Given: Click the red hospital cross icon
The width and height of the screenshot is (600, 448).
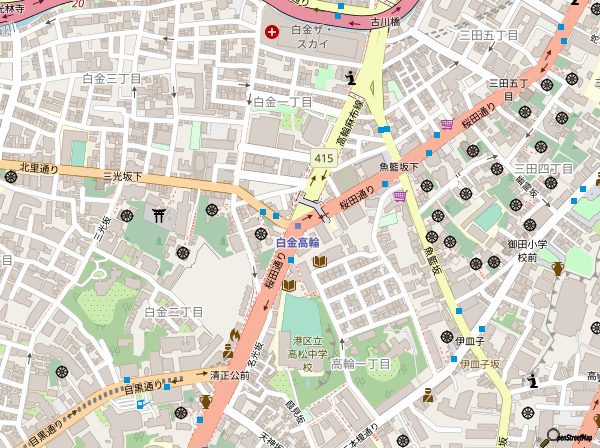Looking at the screenshot, I should (x=272, y=32).
